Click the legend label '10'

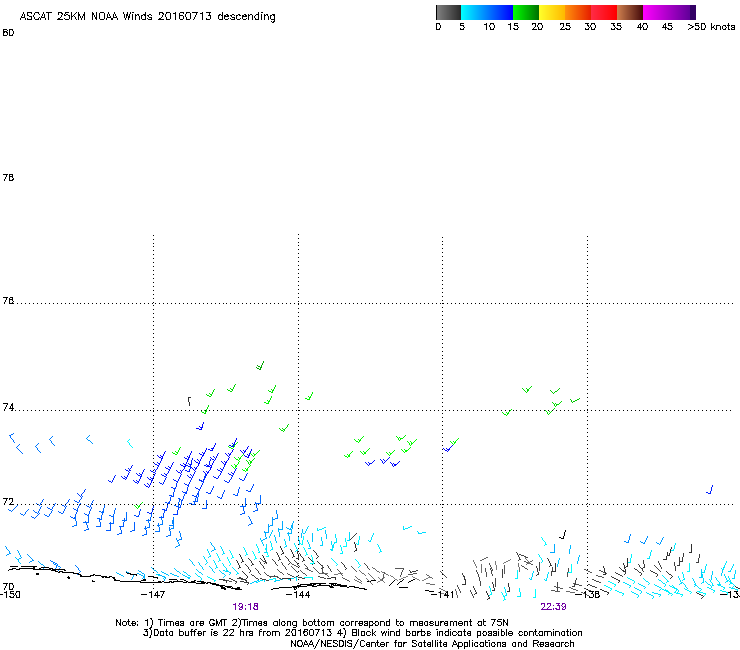[489, 27]
